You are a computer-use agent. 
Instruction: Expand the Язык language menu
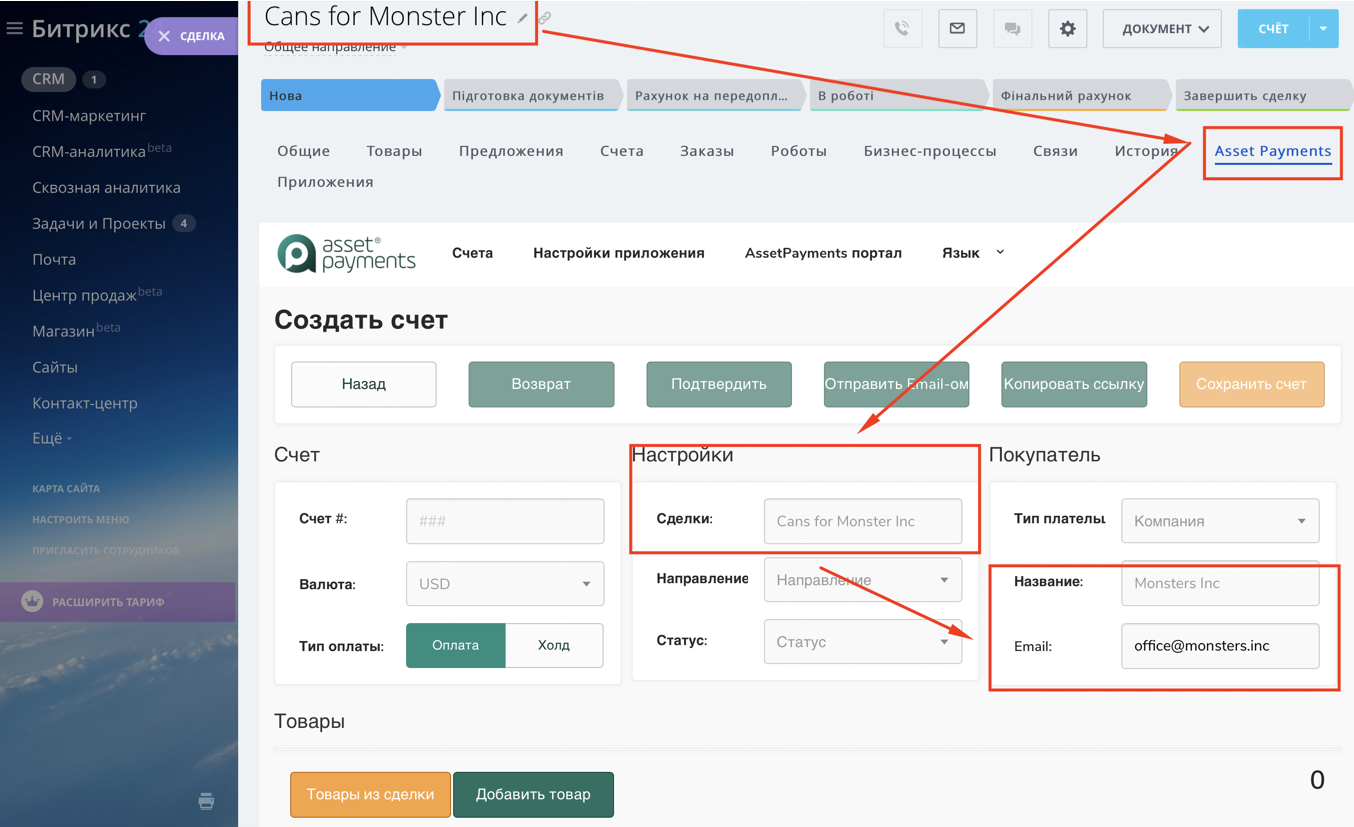(x=973, y=253)
